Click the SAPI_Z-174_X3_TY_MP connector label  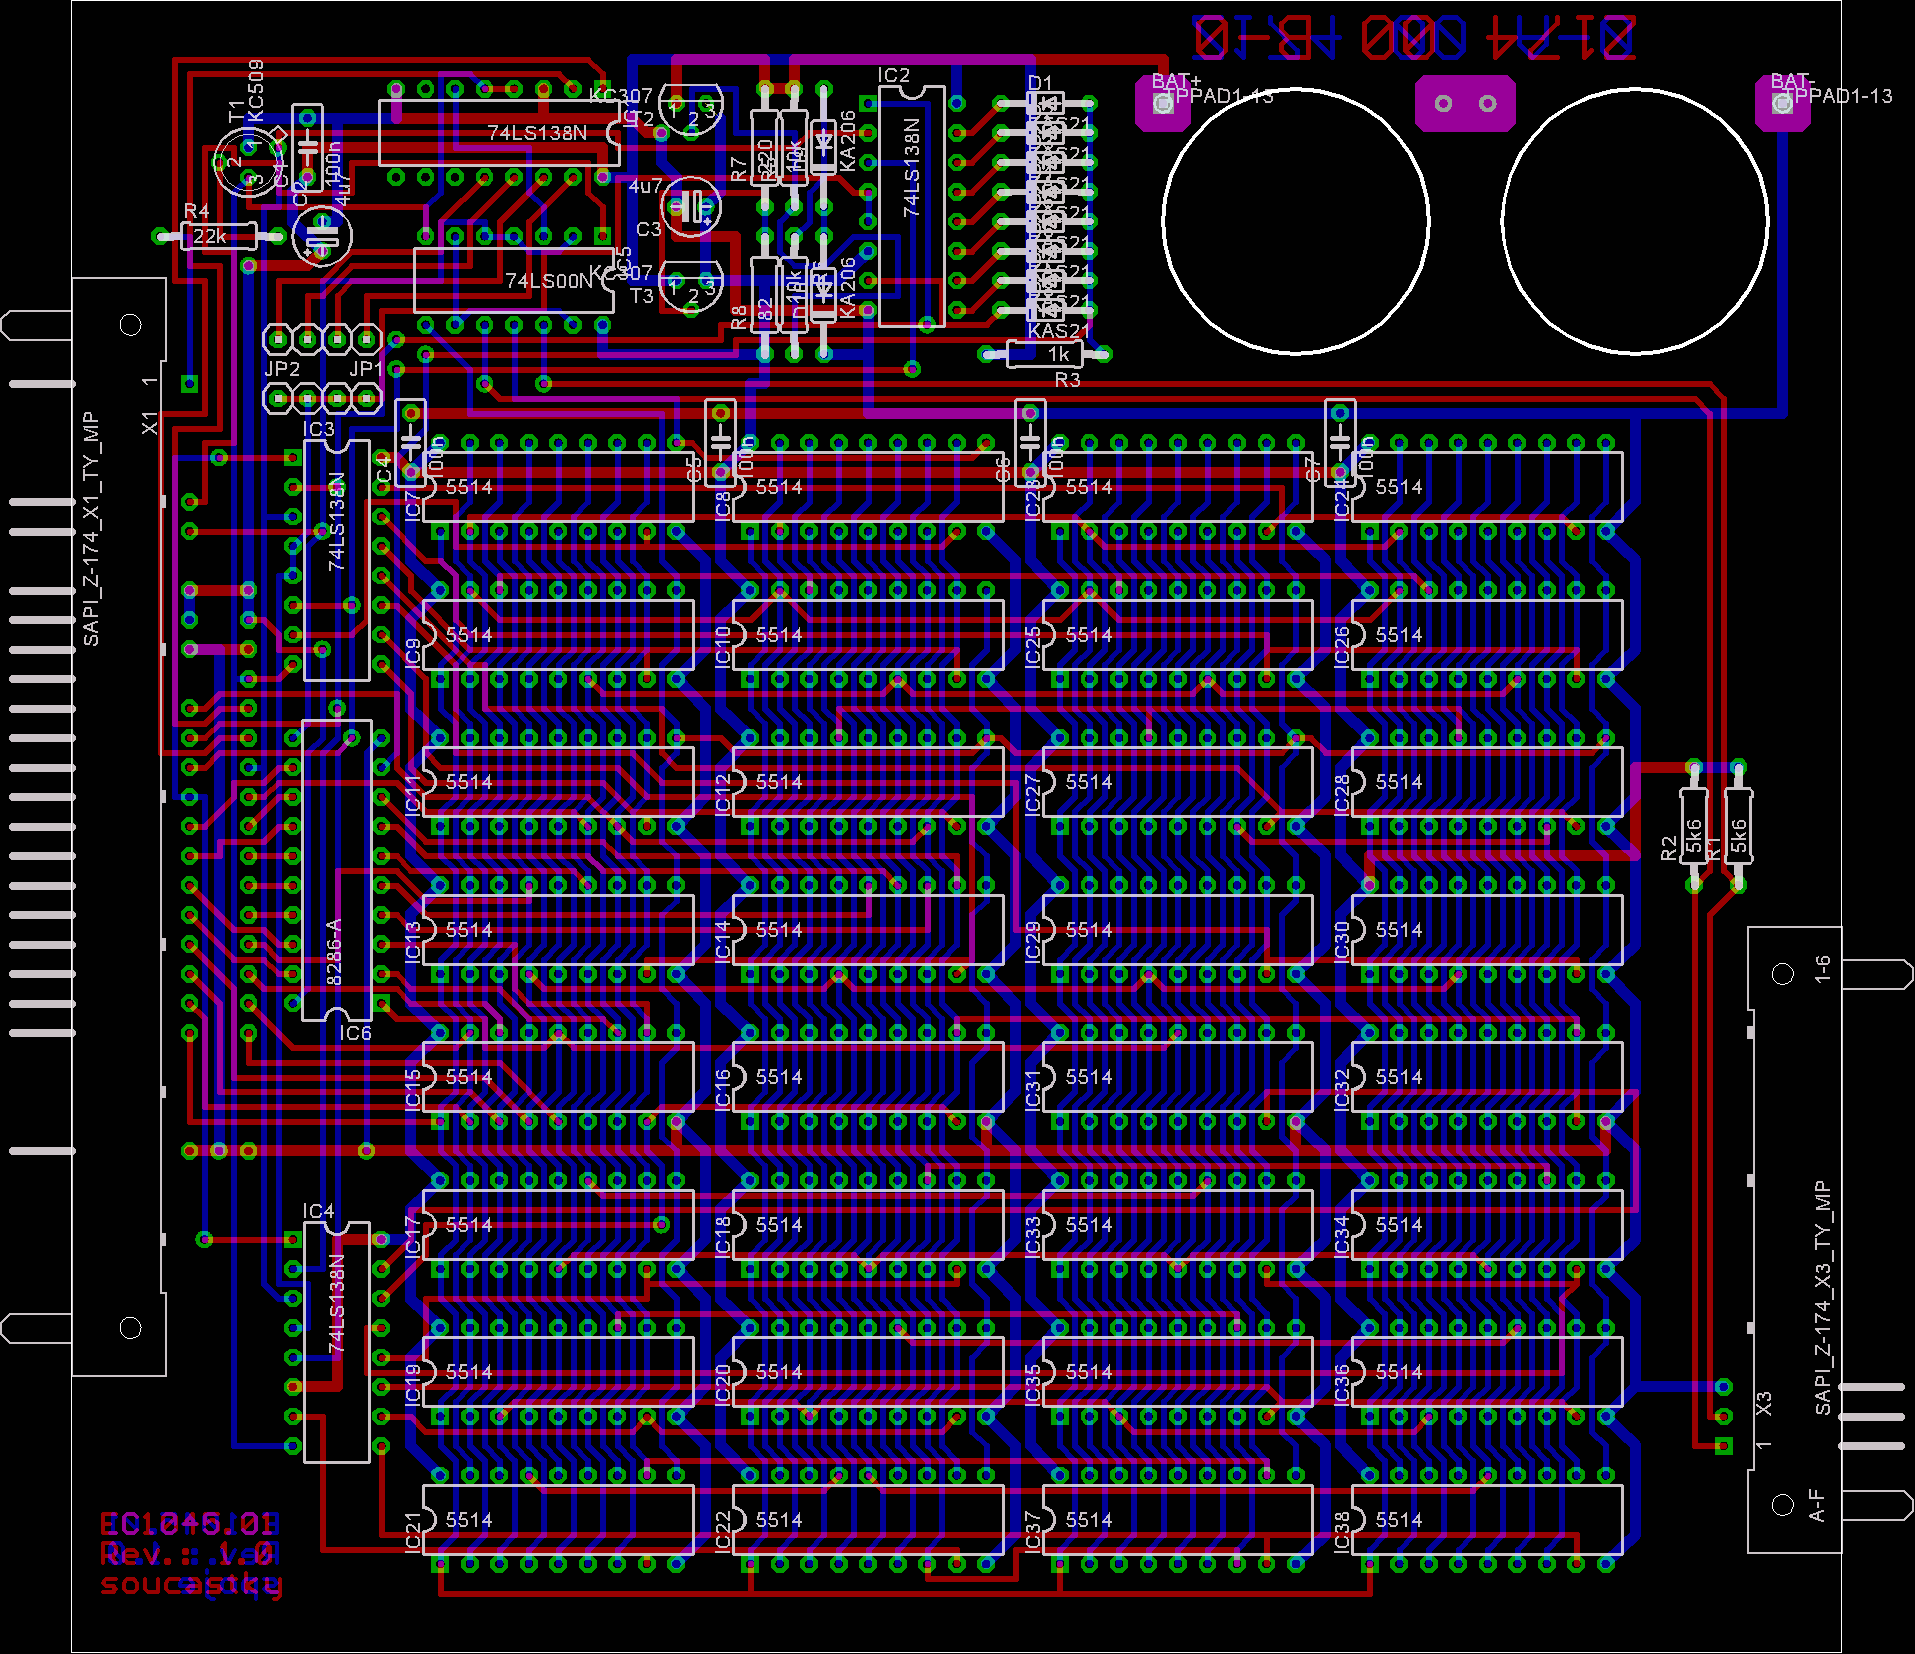click(x=1823, y=1298)
